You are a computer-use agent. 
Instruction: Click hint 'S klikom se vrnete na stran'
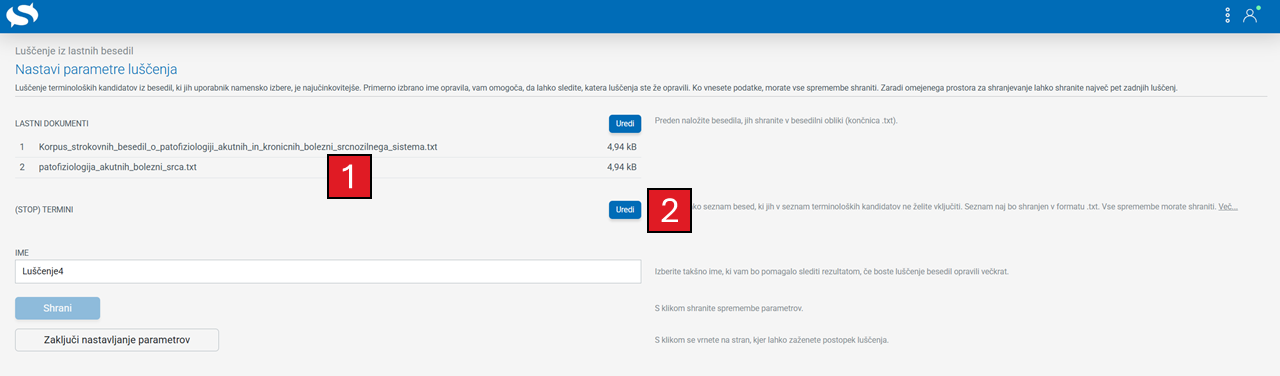coord(771,340)
